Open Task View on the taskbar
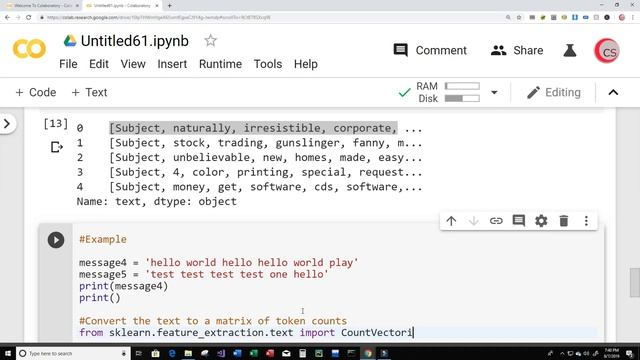Screen dimensions: 640x360 click(139, 353)
